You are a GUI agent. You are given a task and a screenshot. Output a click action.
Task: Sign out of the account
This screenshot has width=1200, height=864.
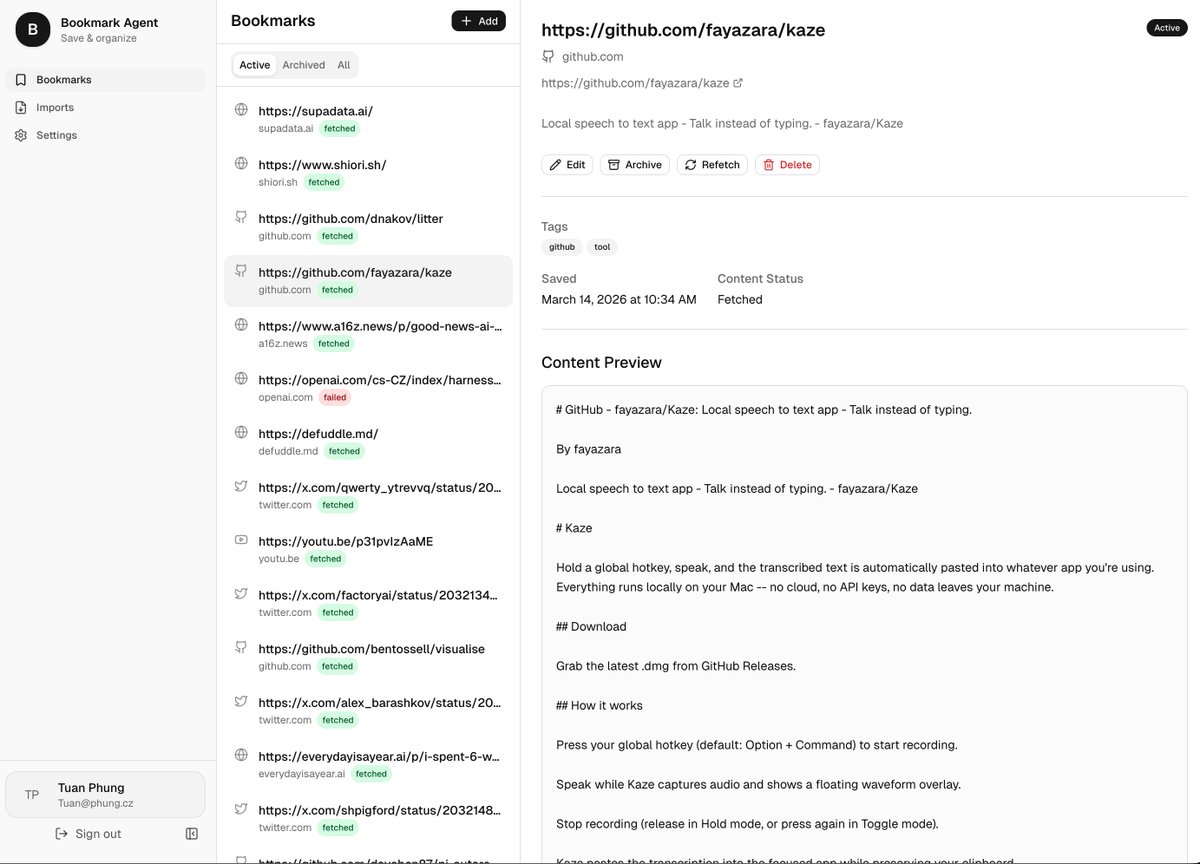[x=88, y=834]
